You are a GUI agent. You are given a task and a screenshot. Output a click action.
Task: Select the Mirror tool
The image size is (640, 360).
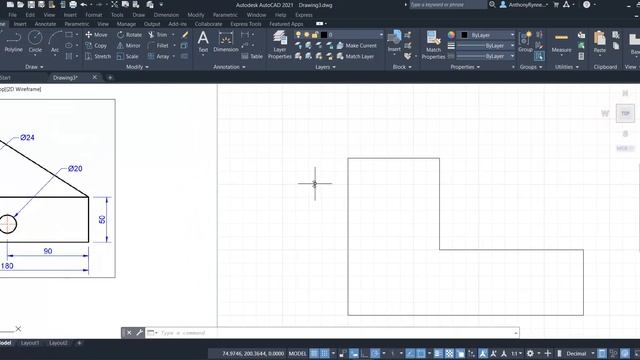tap(129, 46)
